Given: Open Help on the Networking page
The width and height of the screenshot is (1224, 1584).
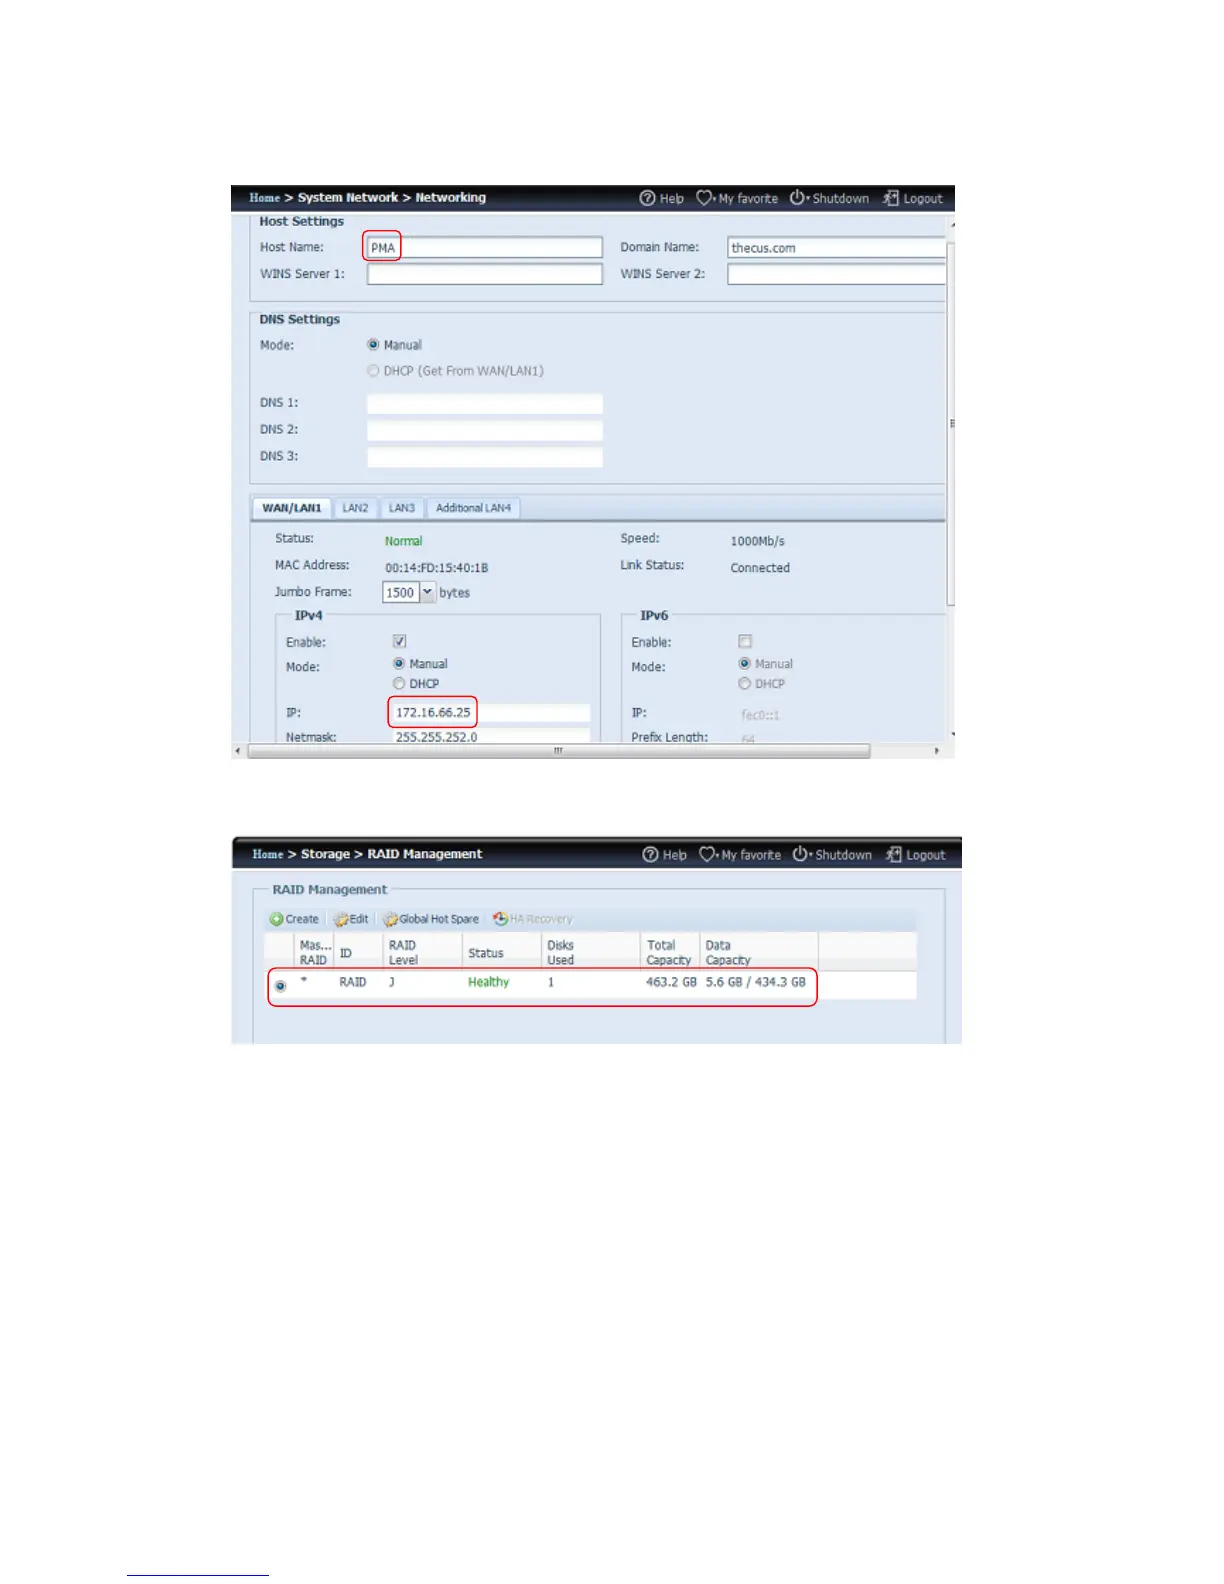Looking at the screenshot, I should [662, 198].
